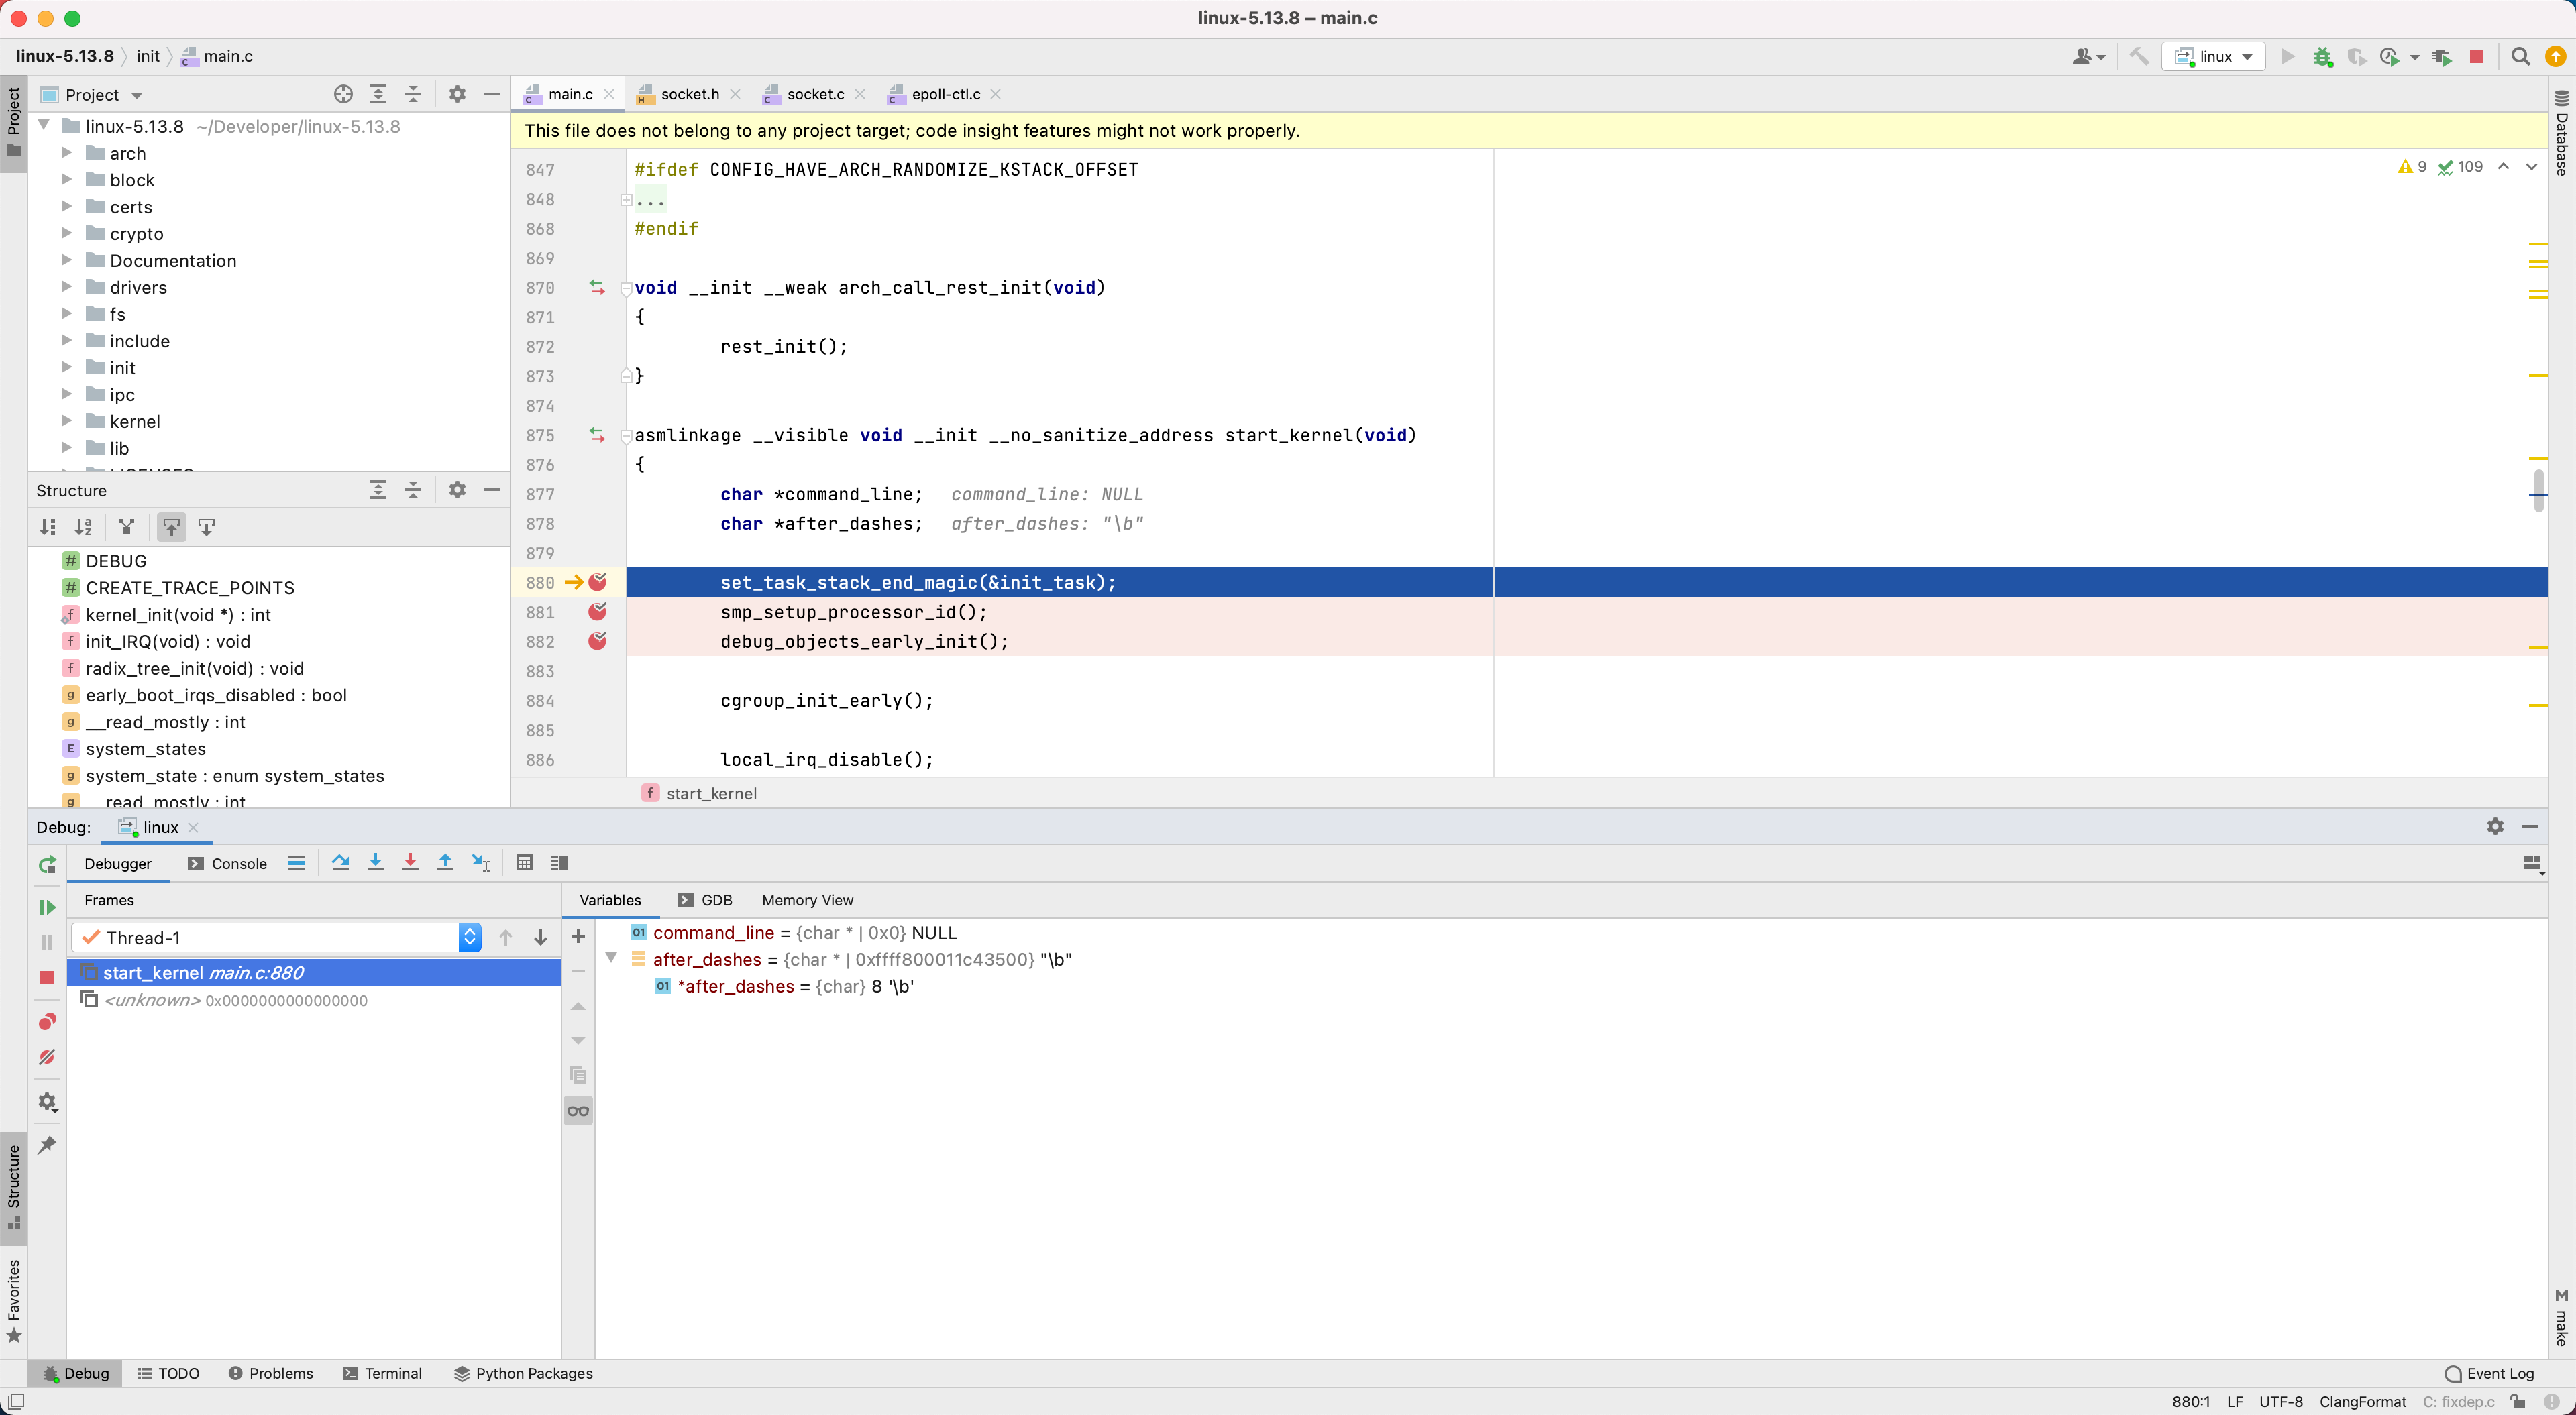Image resolution: width=2576 pixels, height=1415 pixels.
Task: Click the Step Into debugger icon
Action: (375, 862)
